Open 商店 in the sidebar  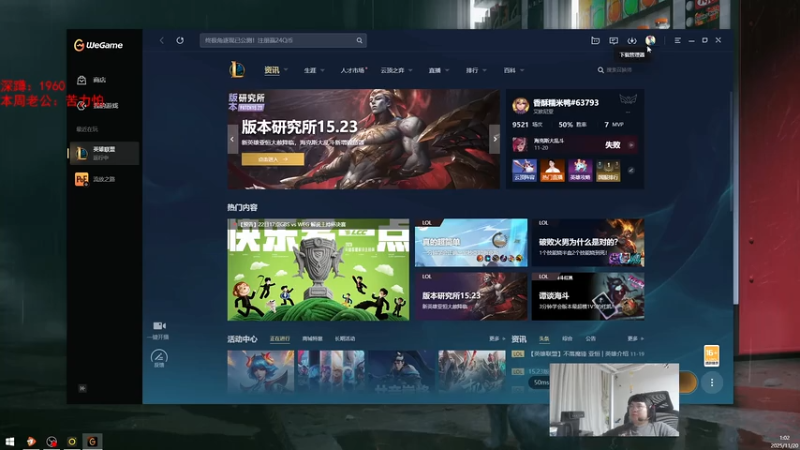coord(92,80)
